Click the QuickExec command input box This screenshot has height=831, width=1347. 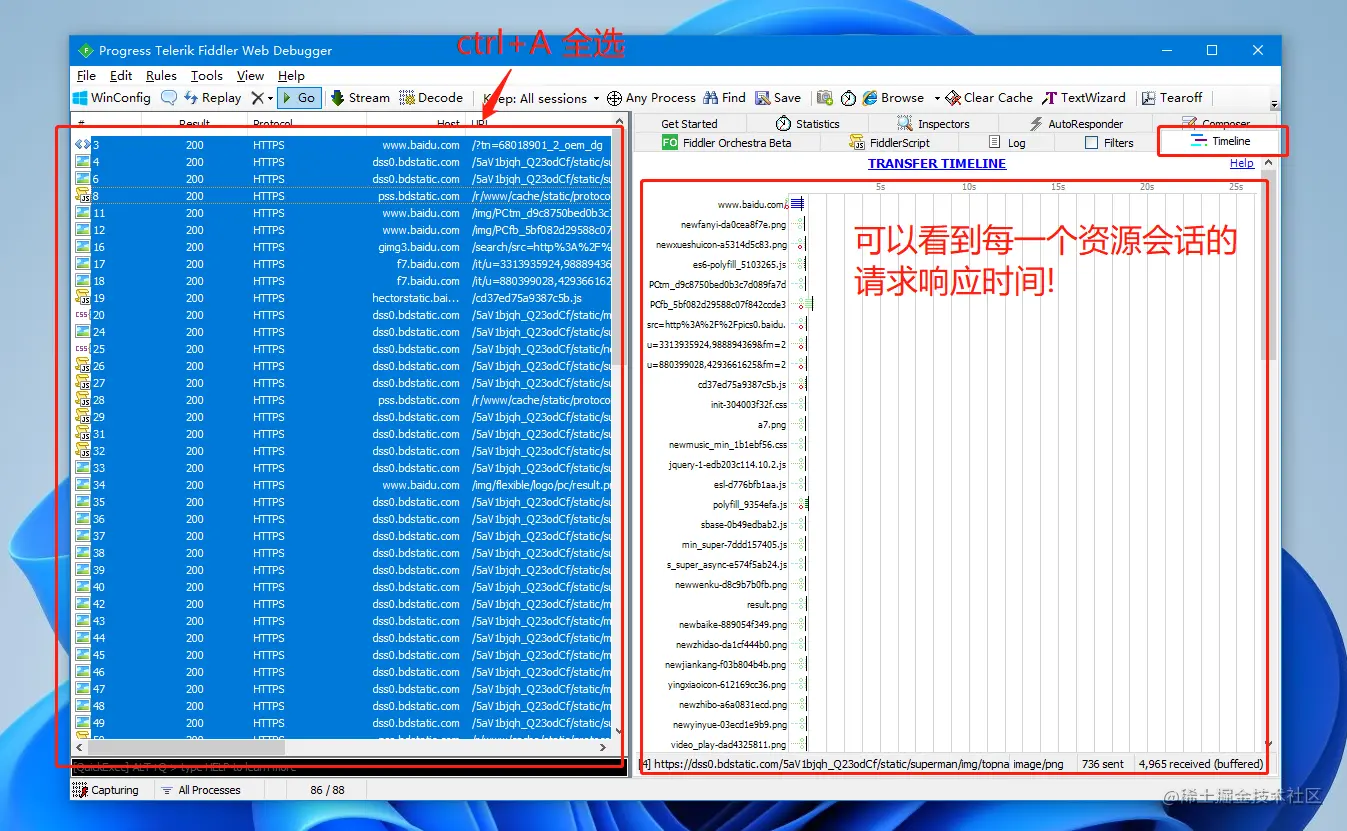pyautogui.click(x=347, y=767)
